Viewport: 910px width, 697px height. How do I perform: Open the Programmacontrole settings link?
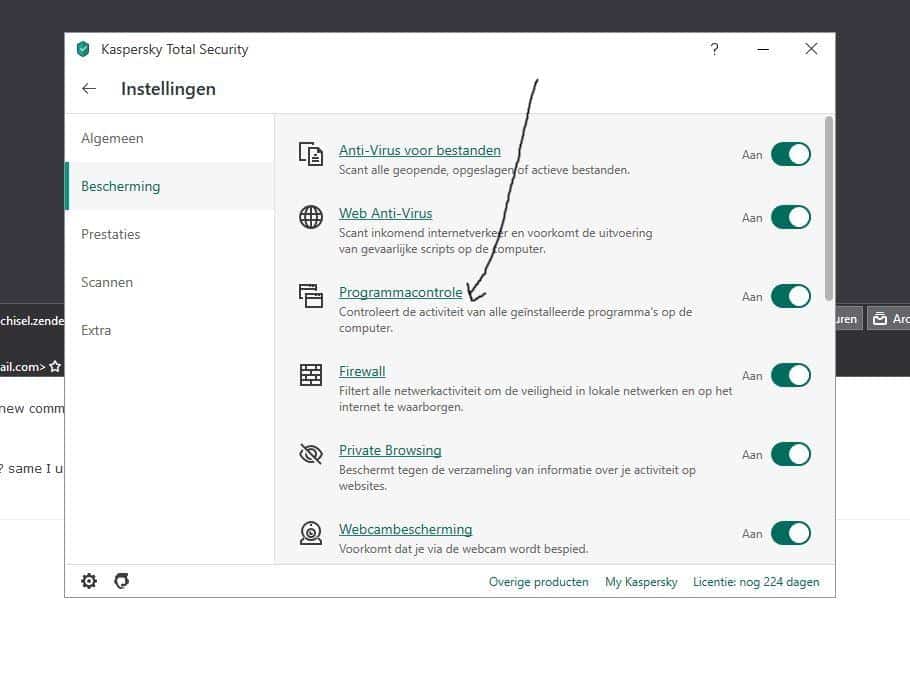(x=400, y=292)
